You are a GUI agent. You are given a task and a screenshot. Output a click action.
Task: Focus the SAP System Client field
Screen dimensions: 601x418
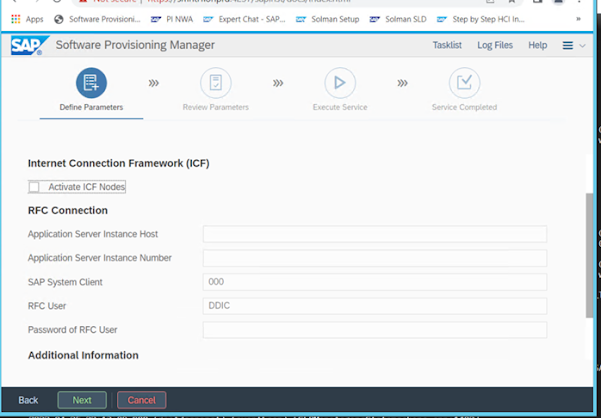(x=374, y=282)
